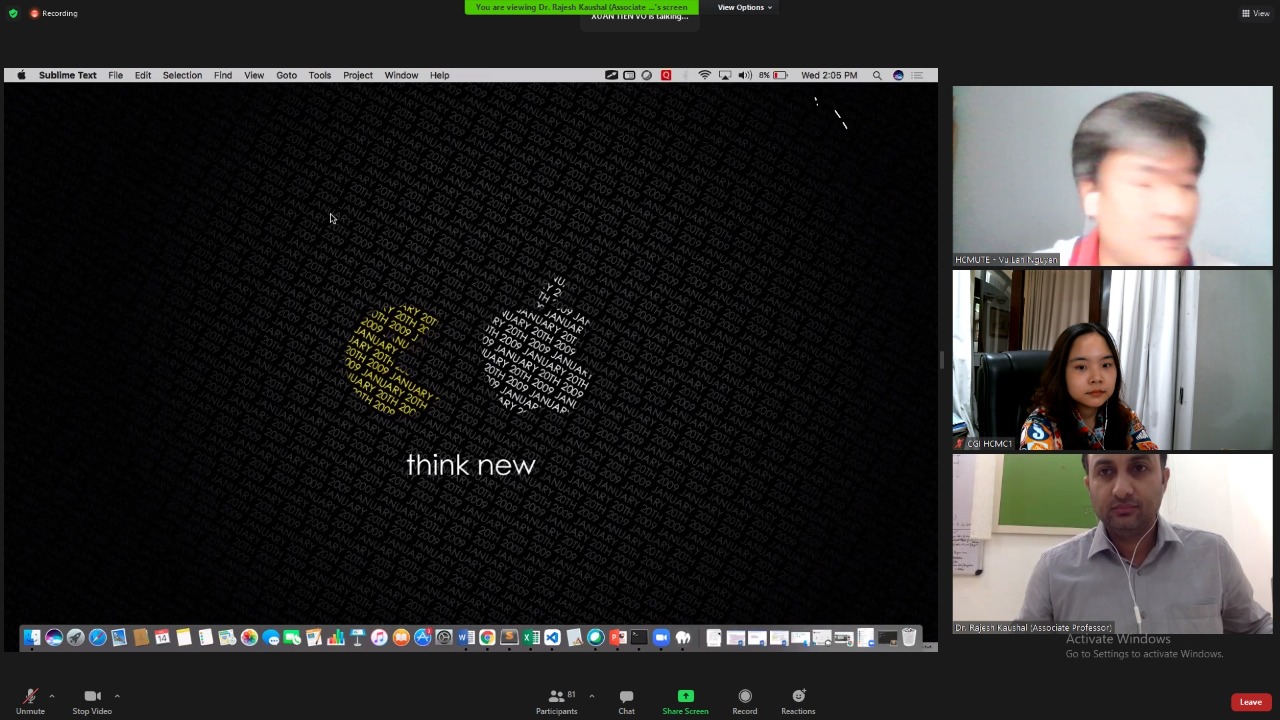Viewport: 1280px width, 720px height.
Task: Click the red Leave button
Action: (x=1251, y=702)
